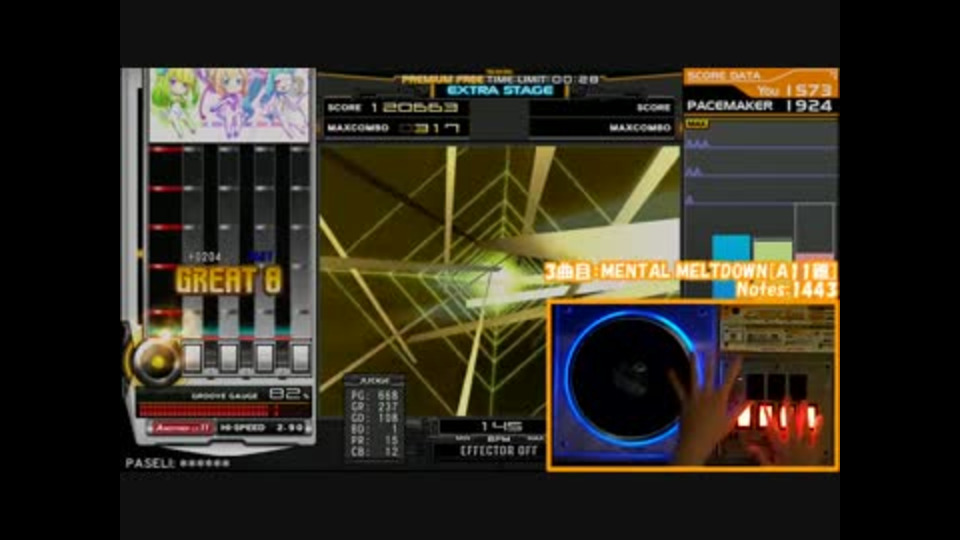
Task: Click the "GREAT 8" judgment text
Action: point(229,280)
